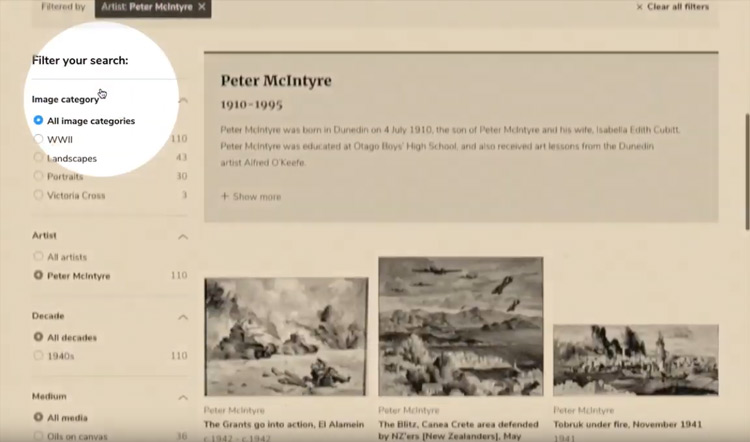Select the 1940s decade filter
The image size is (750, 442).
click(38, 355)
